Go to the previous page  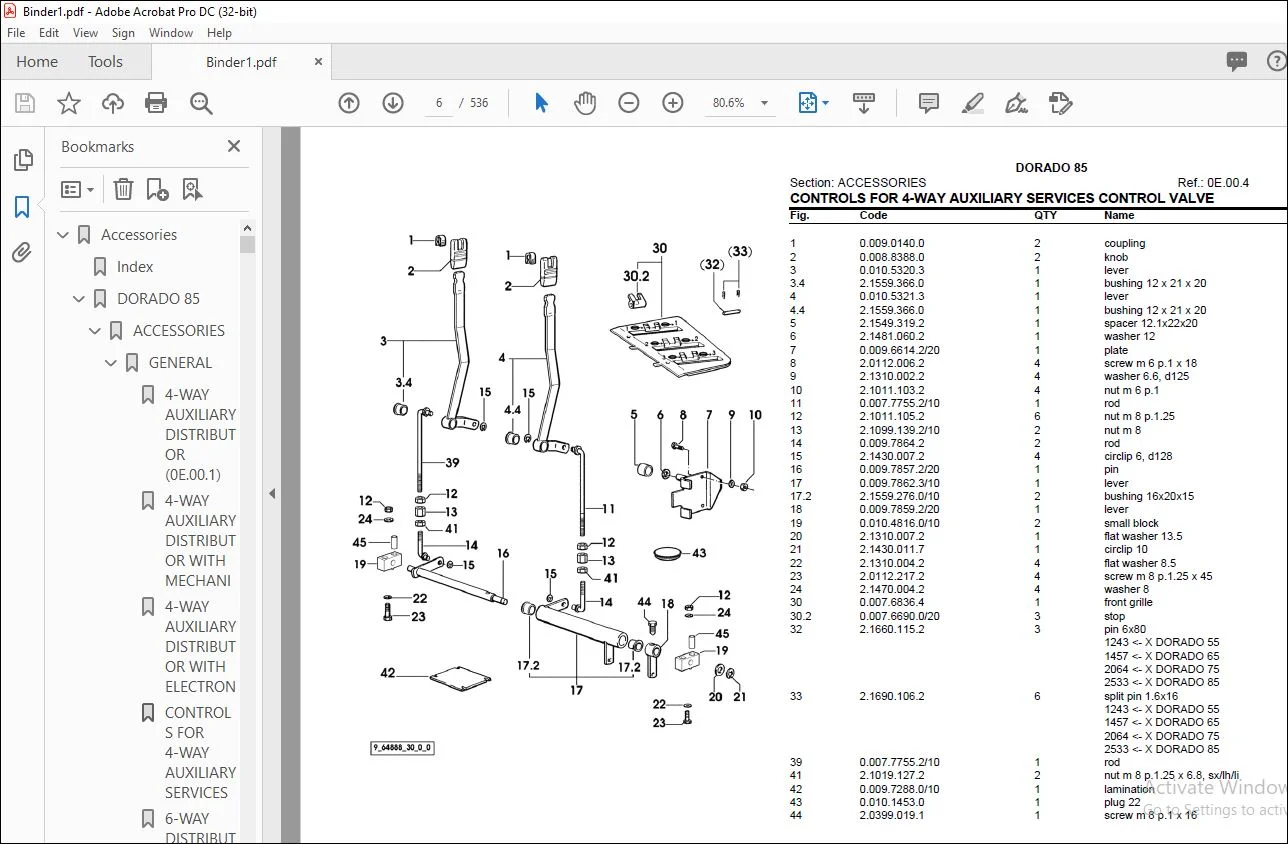[349, 103]
